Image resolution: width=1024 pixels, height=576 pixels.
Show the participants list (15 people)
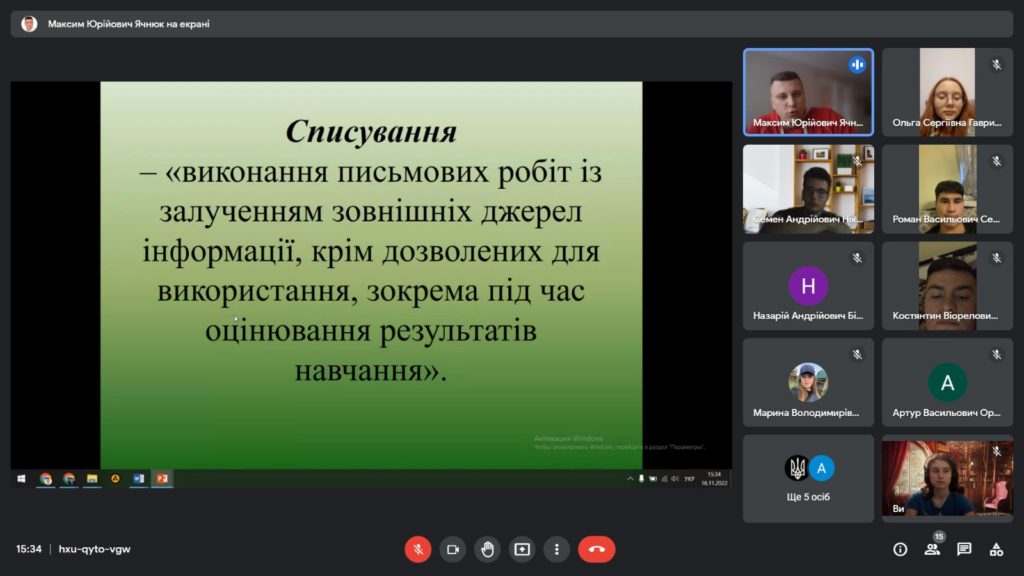point(933,549)
